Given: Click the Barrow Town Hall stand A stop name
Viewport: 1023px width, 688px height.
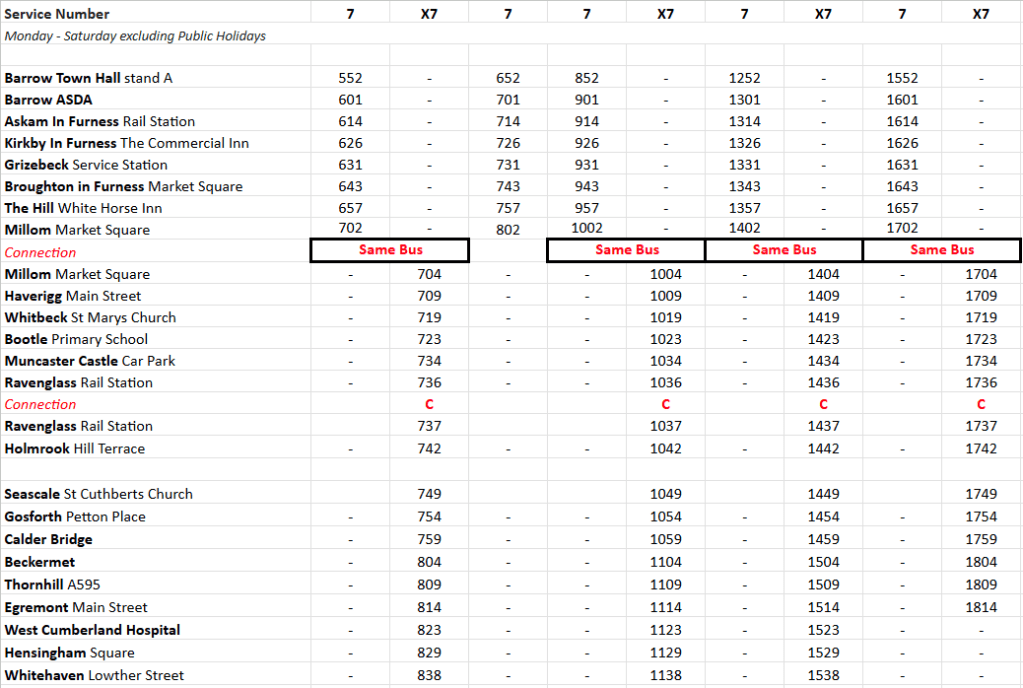Looking at the screenshot, I should 95,78.
